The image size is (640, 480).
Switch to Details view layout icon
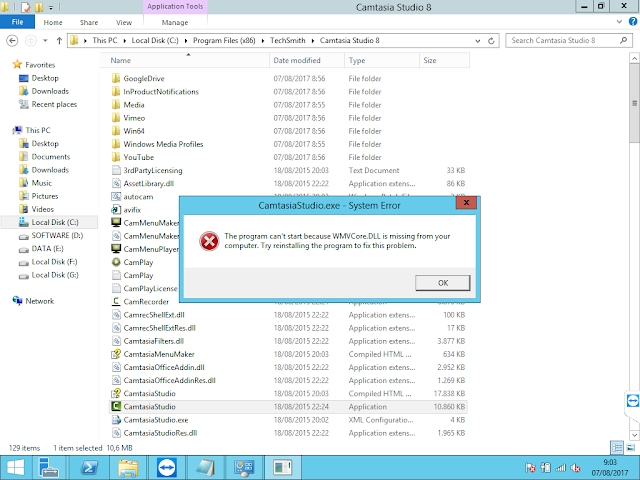click(617, 448)
